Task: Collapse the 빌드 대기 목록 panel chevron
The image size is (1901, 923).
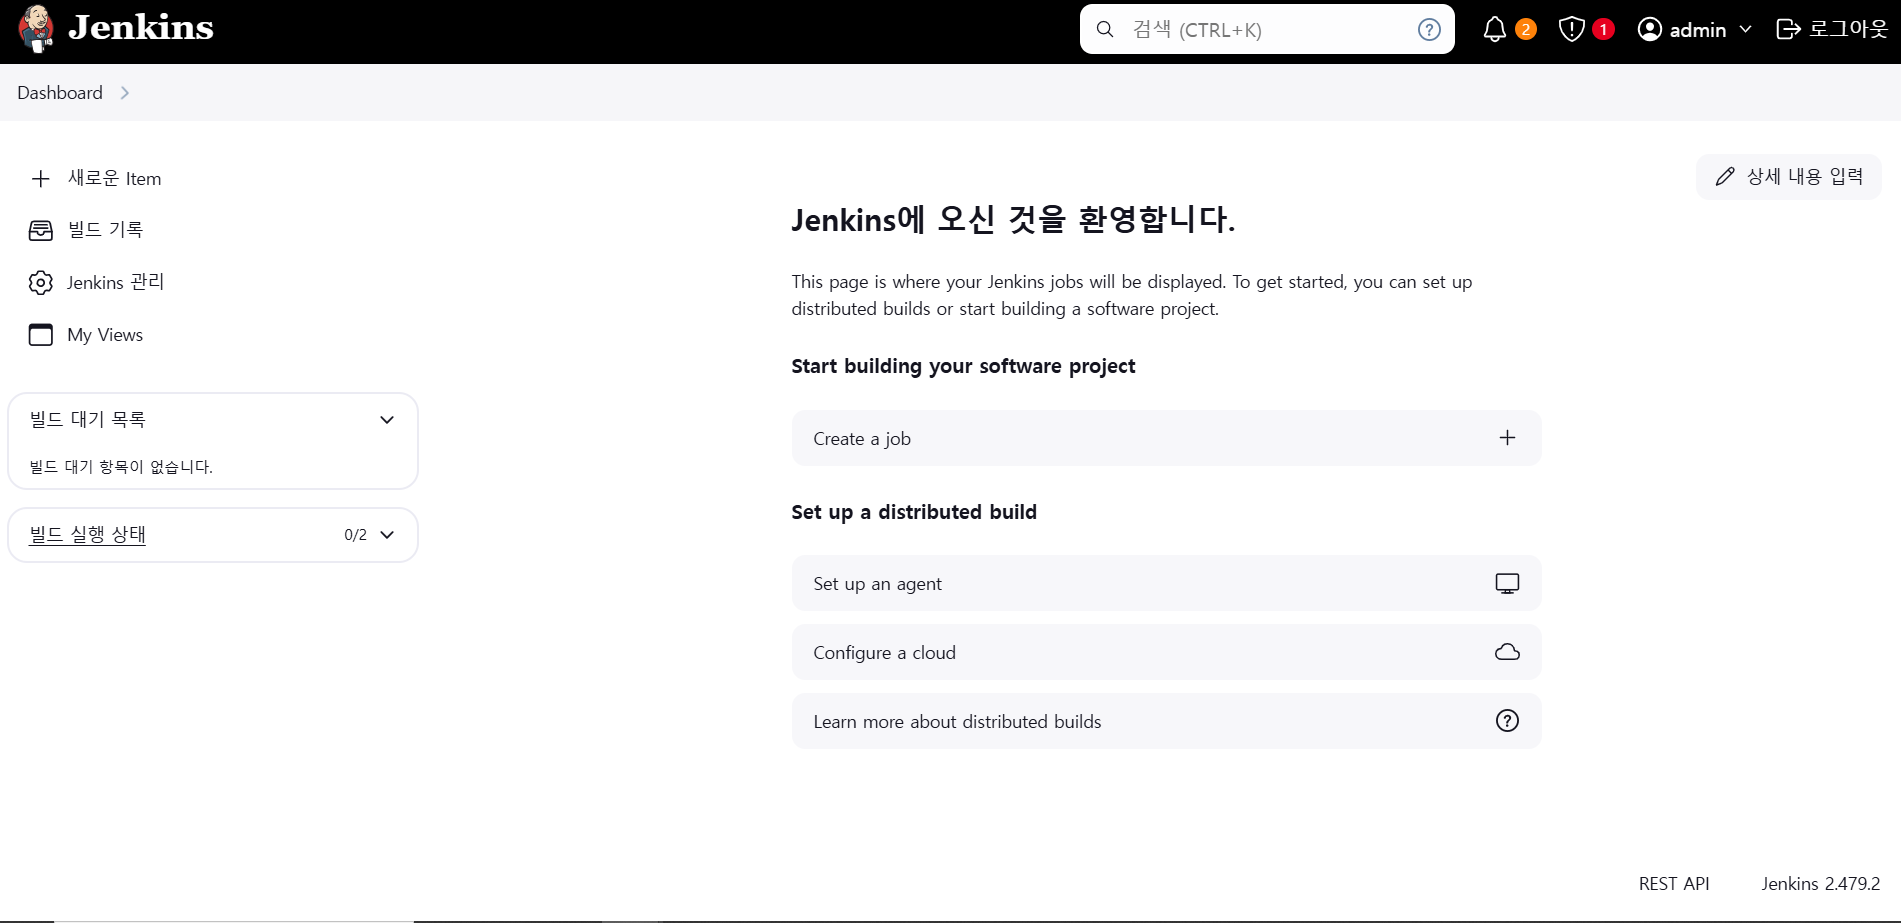Action: 387,420
